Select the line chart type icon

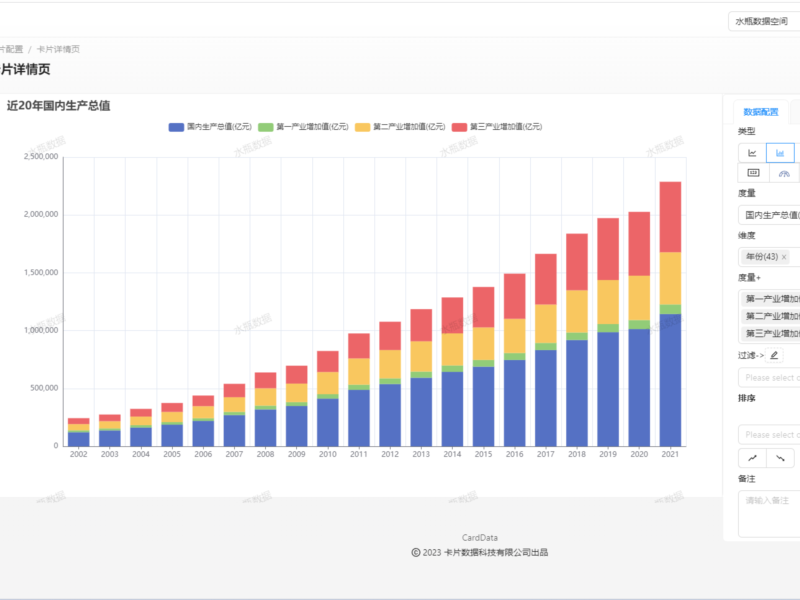tap(752, 153)
